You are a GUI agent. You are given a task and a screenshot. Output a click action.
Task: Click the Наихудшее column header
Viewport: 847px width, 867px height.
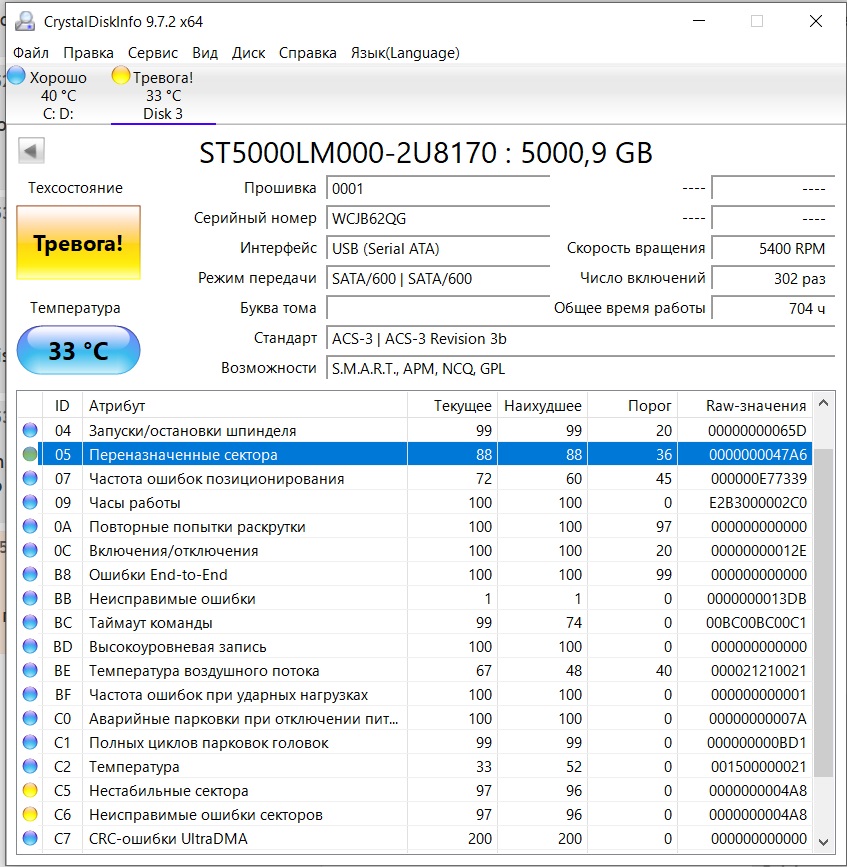tap(542, 405)
